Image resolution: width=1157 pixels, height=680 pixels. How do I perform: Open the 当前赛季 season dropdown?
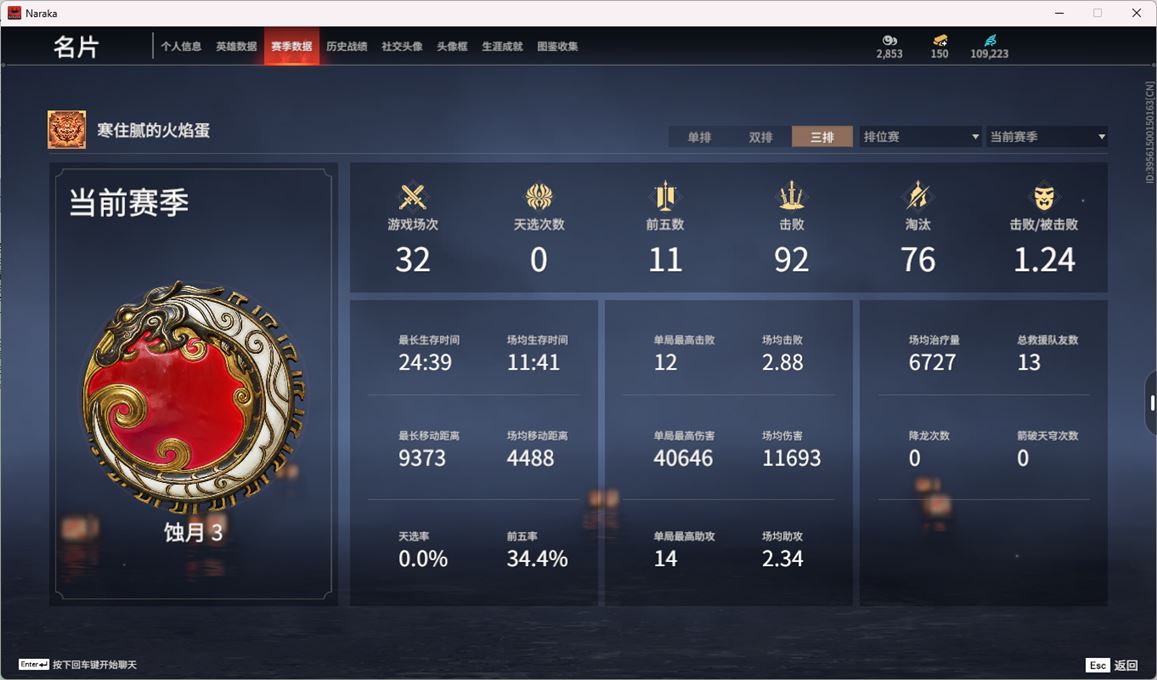click(x=1047, y=136)
